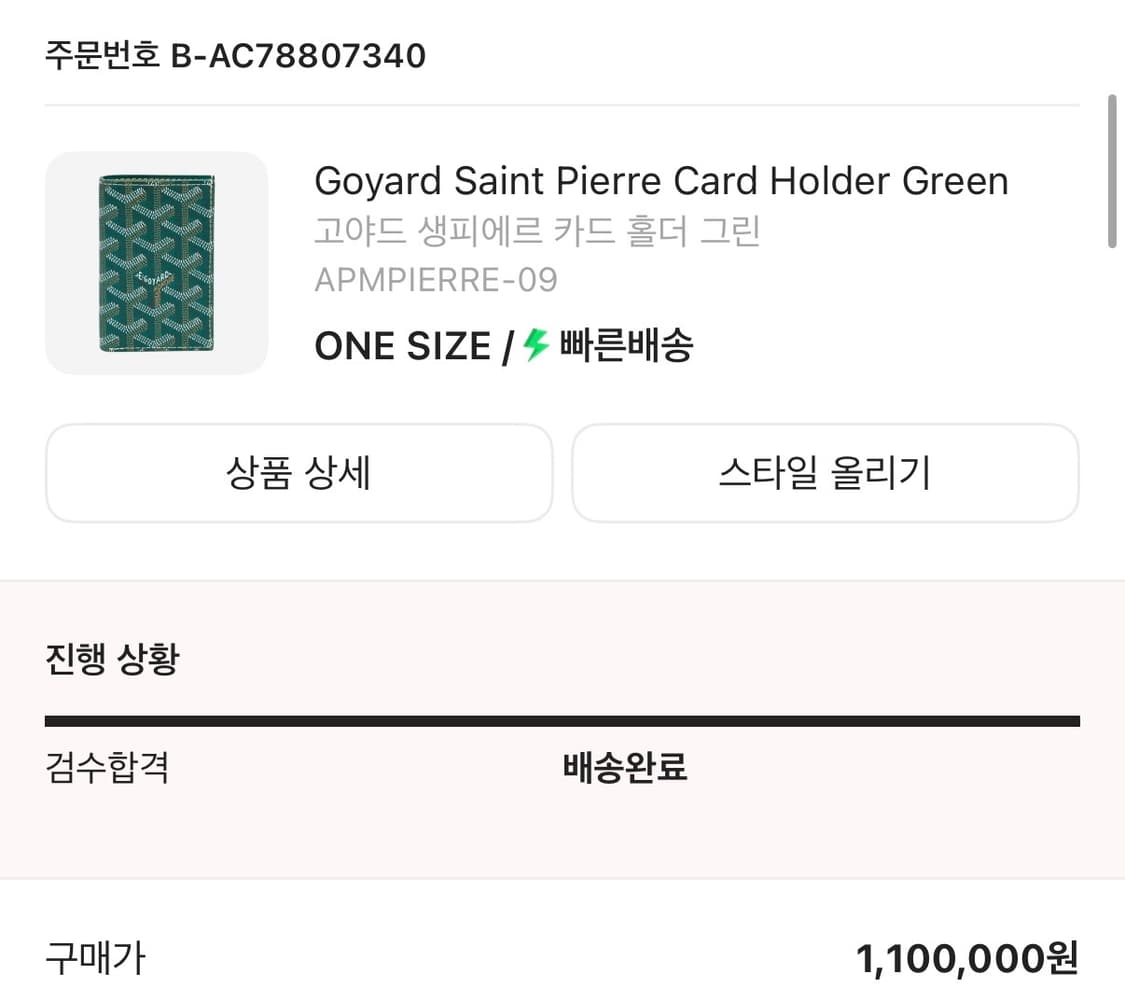Click the vertical scrollbar on the right

pyautogui.click(x=1111, y=171)
